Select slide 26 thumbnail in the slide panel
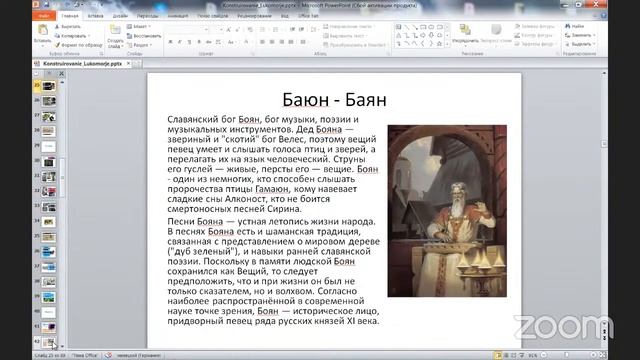Screen dimensions: 640x360 point(49,101)
